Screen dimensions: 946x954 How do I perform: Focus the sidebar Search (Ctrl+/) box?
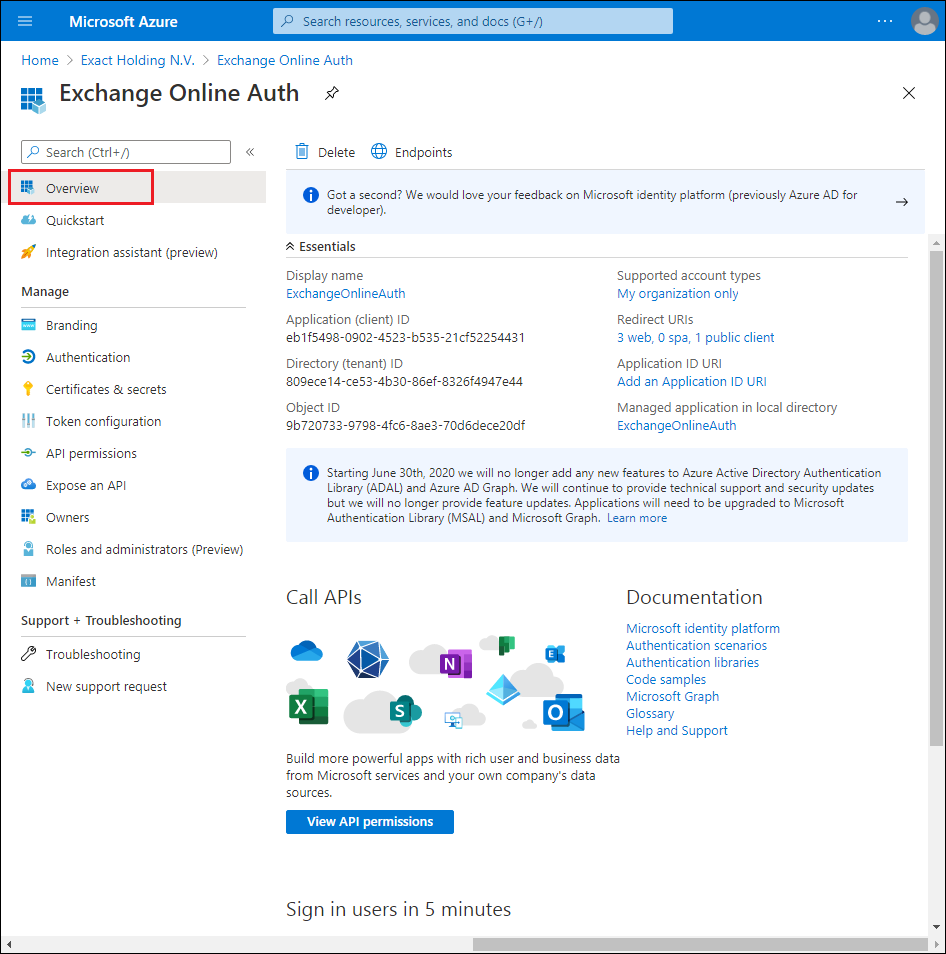[x=126, y=152]
